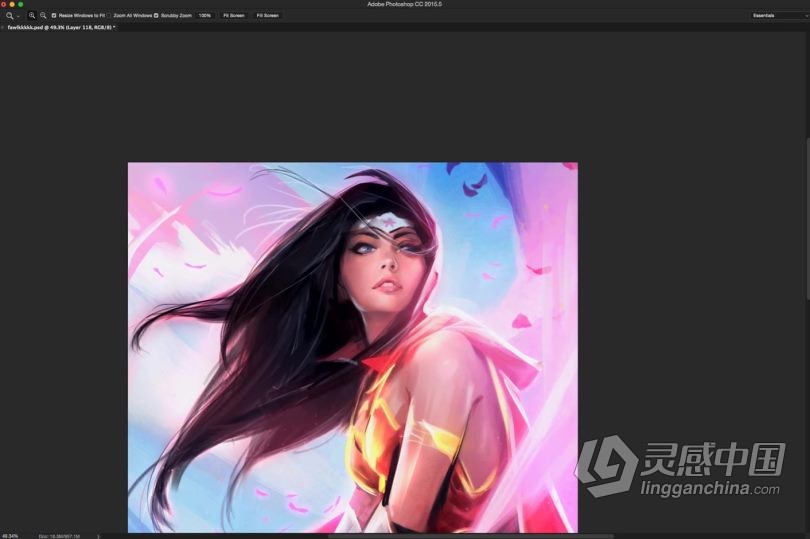Select the fawlkkkkk.psd document tab
This screenshot has width=810, height=539.
click(x=62, y=27)
